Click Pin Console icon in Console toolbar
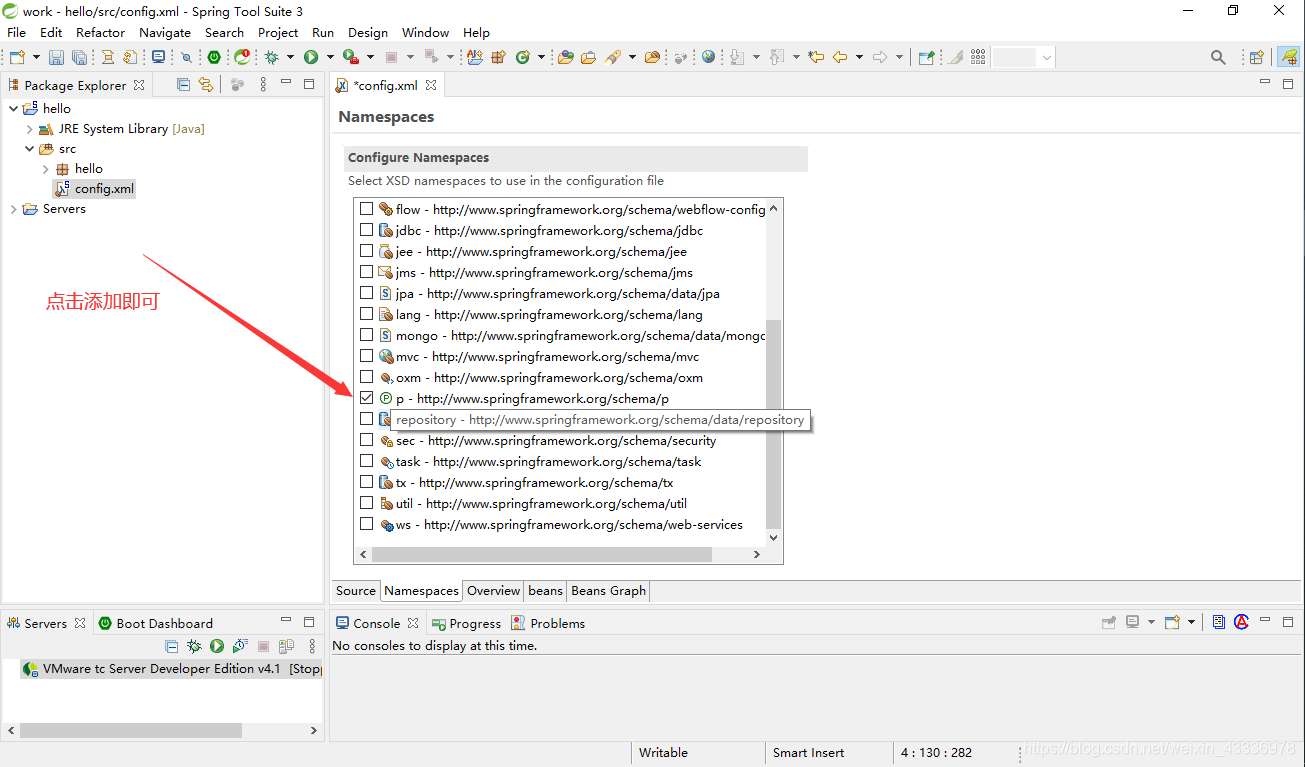1305x767 pixels. pyautogui.click(x=1109, y=622)
